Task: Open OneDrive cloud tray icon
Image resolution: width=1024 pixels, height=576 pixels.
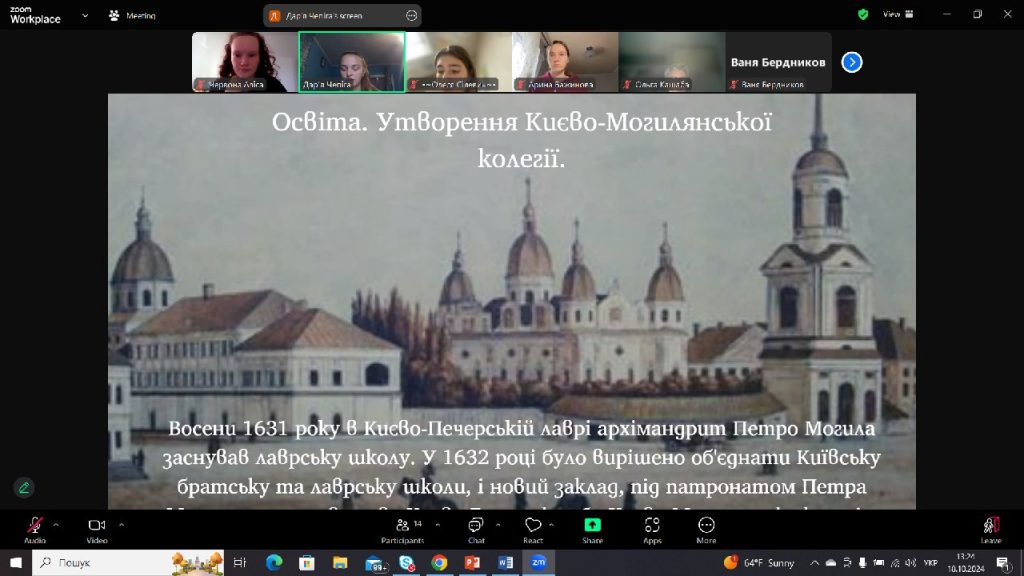Action: coord(831,563)
